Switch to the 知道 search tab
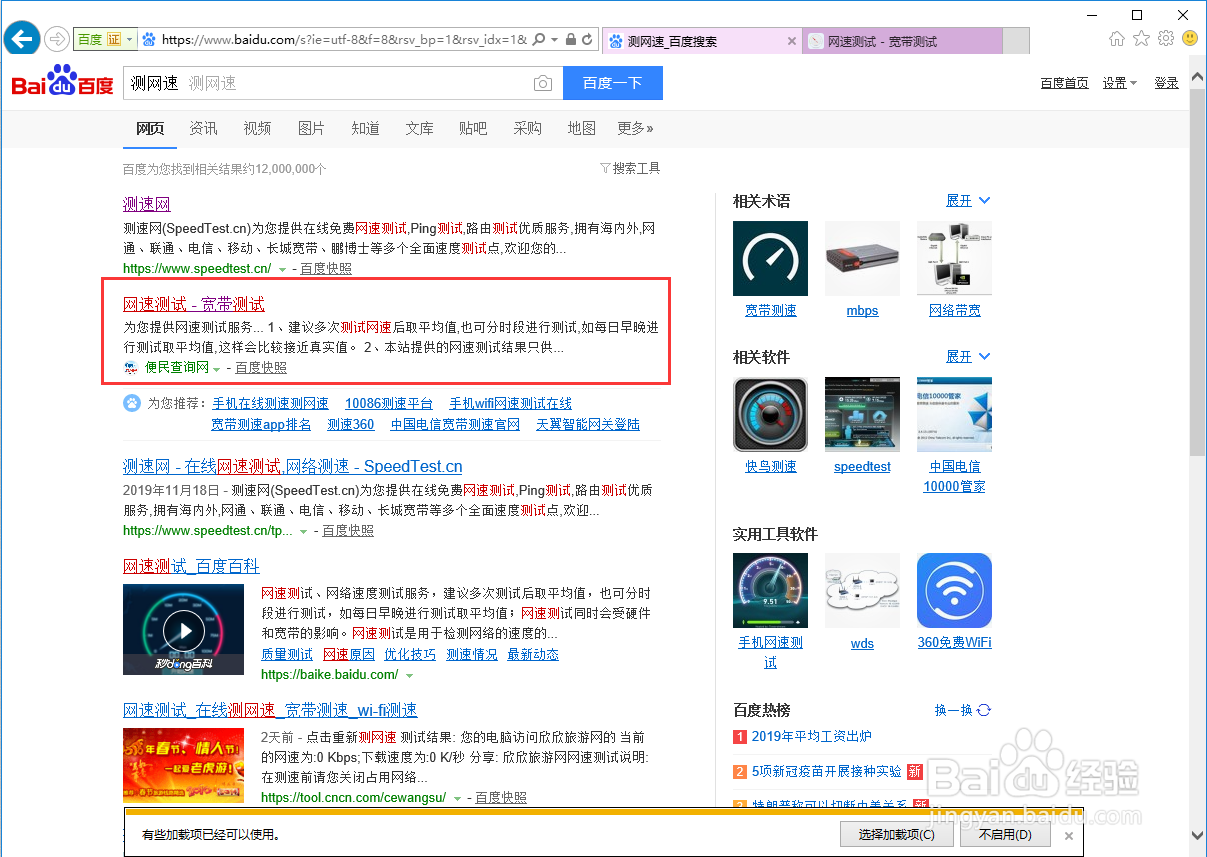1207x857 pixels. click(x=365, y=128)
